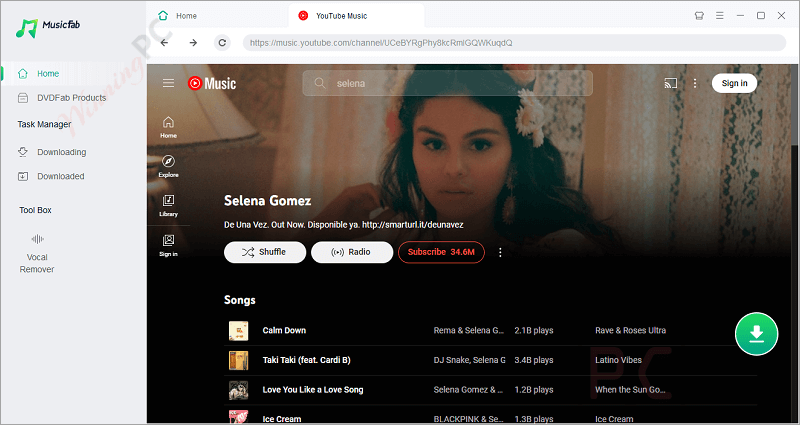This screenshot has width=800, height=425.
Task: Play the song Calm Down
Action: [x=284, y=331]
